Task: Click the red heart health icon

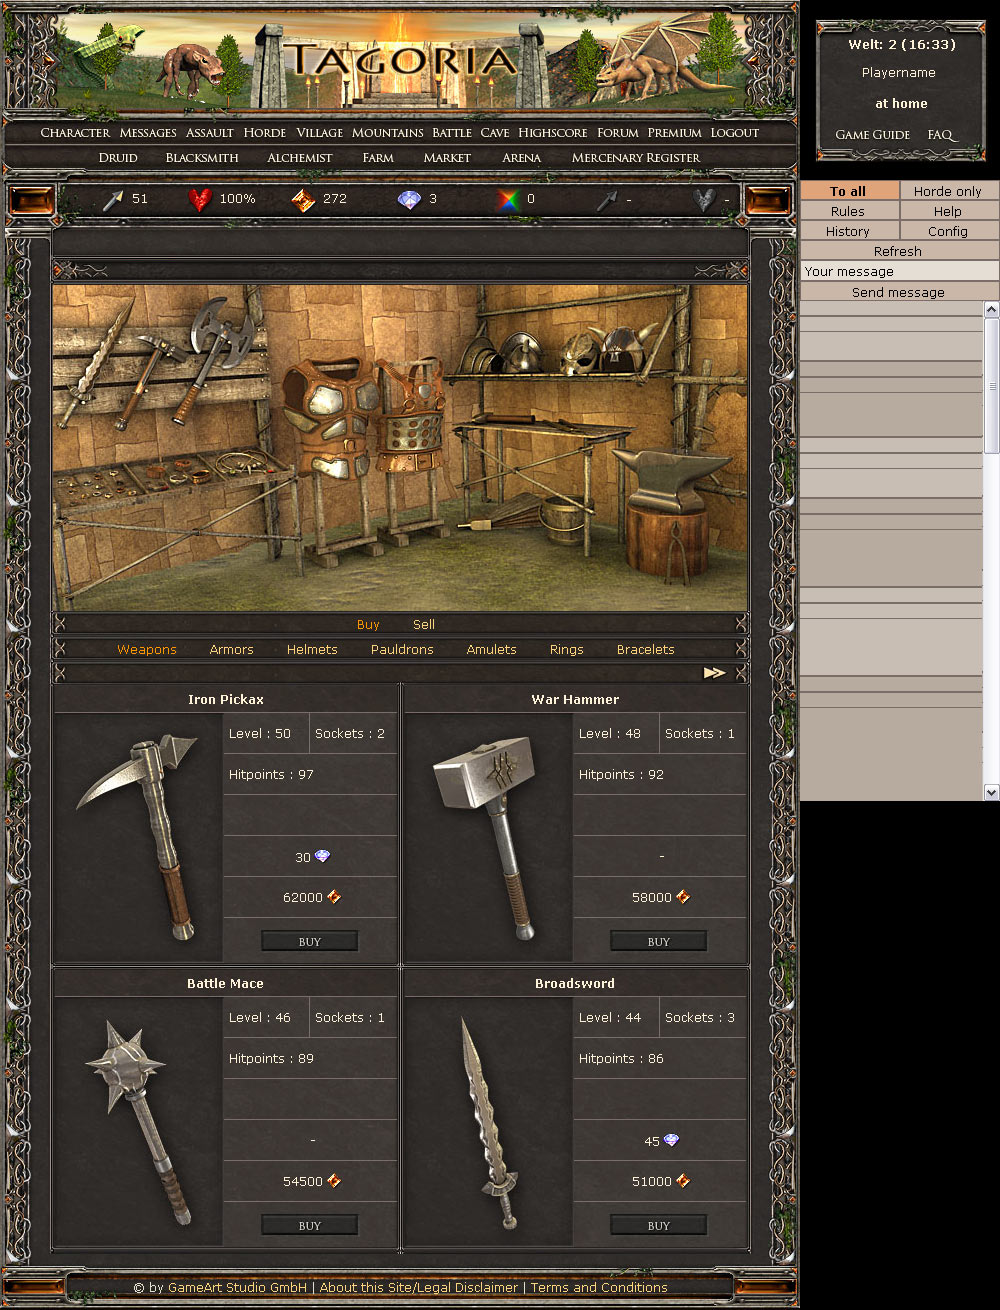Action: 200,200
